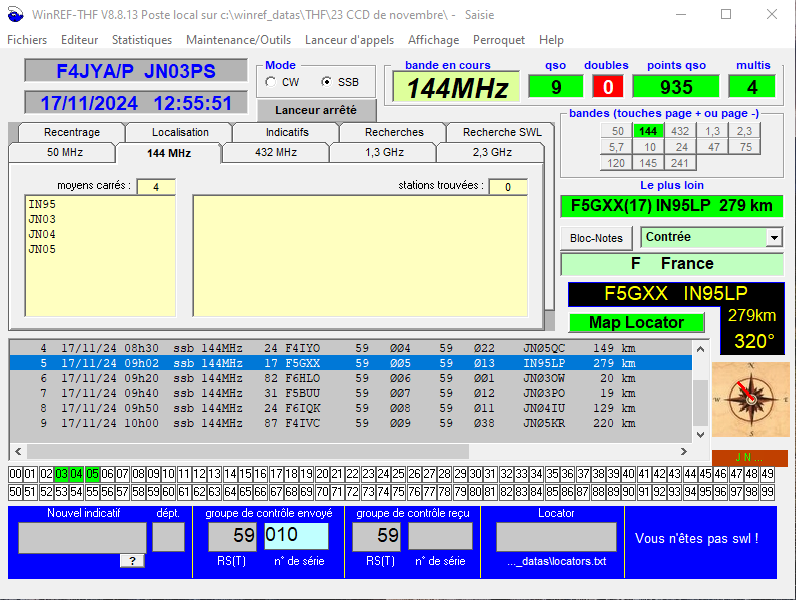Click the log list scroll-right arrow
Screen dimensions: 796x600
coord(683,451)
